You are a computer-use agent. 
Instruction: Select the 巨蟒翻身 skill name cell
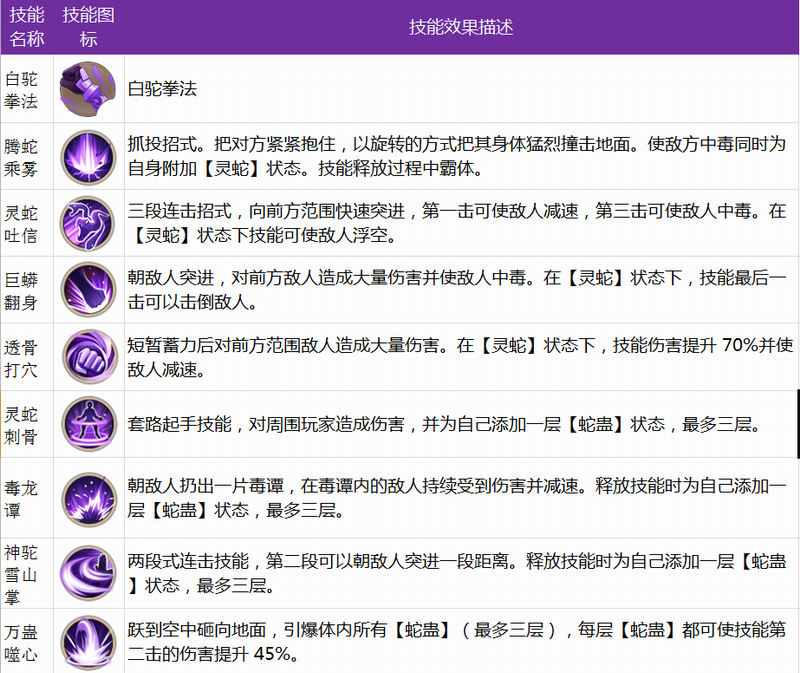pos(27,290)
